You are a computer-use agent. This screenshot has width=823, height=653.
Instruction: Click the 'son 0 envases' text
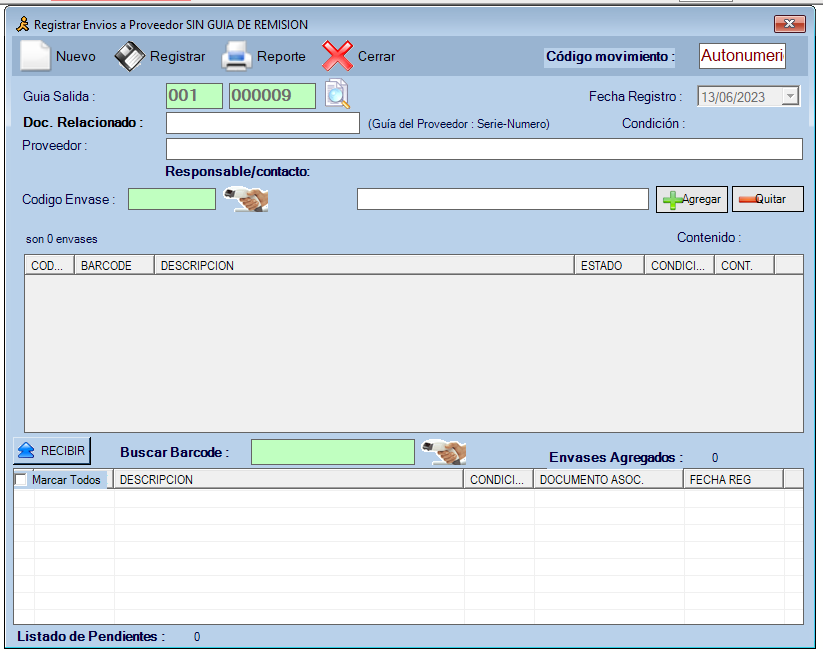[x=61, y=239]
